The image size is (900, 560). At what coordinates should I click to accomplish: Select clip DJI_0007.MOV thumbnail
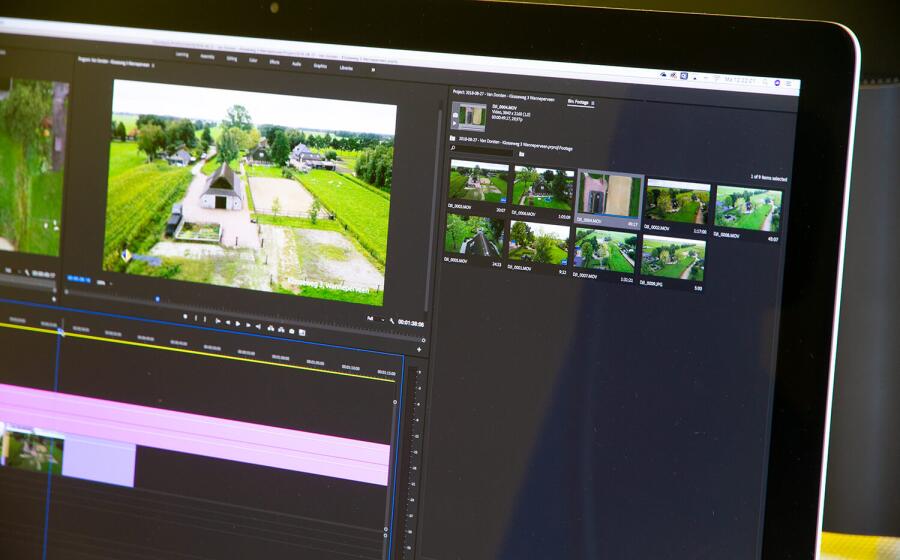click(604, 250)
